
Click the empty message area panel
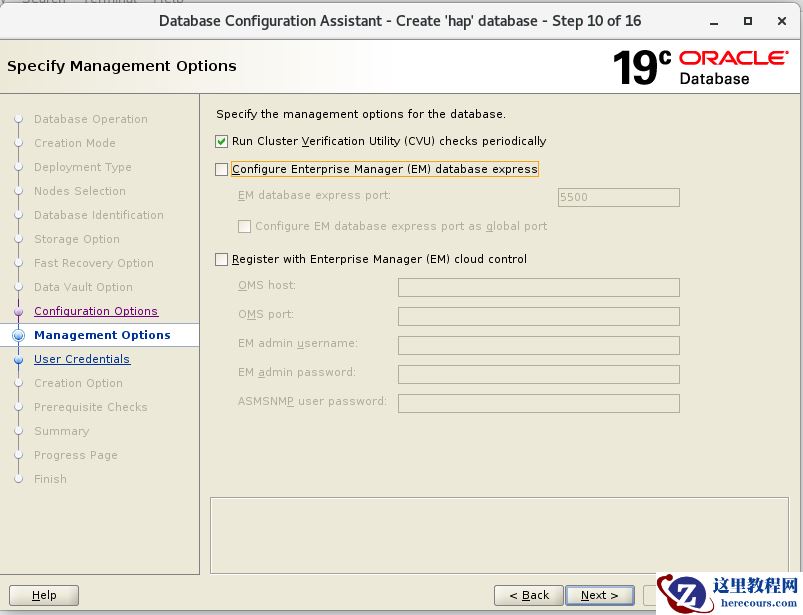[x=499, y=535]
